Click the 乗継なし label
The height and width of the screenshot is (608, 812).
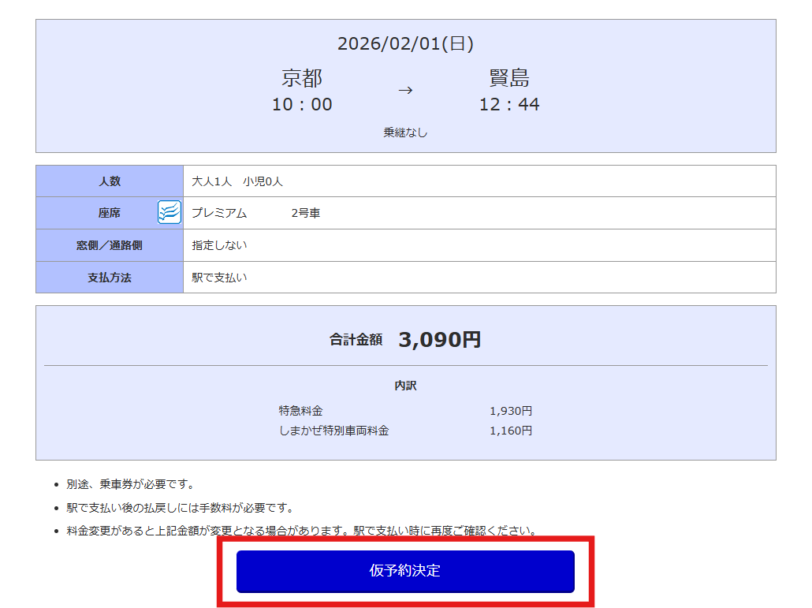point(405,133)
